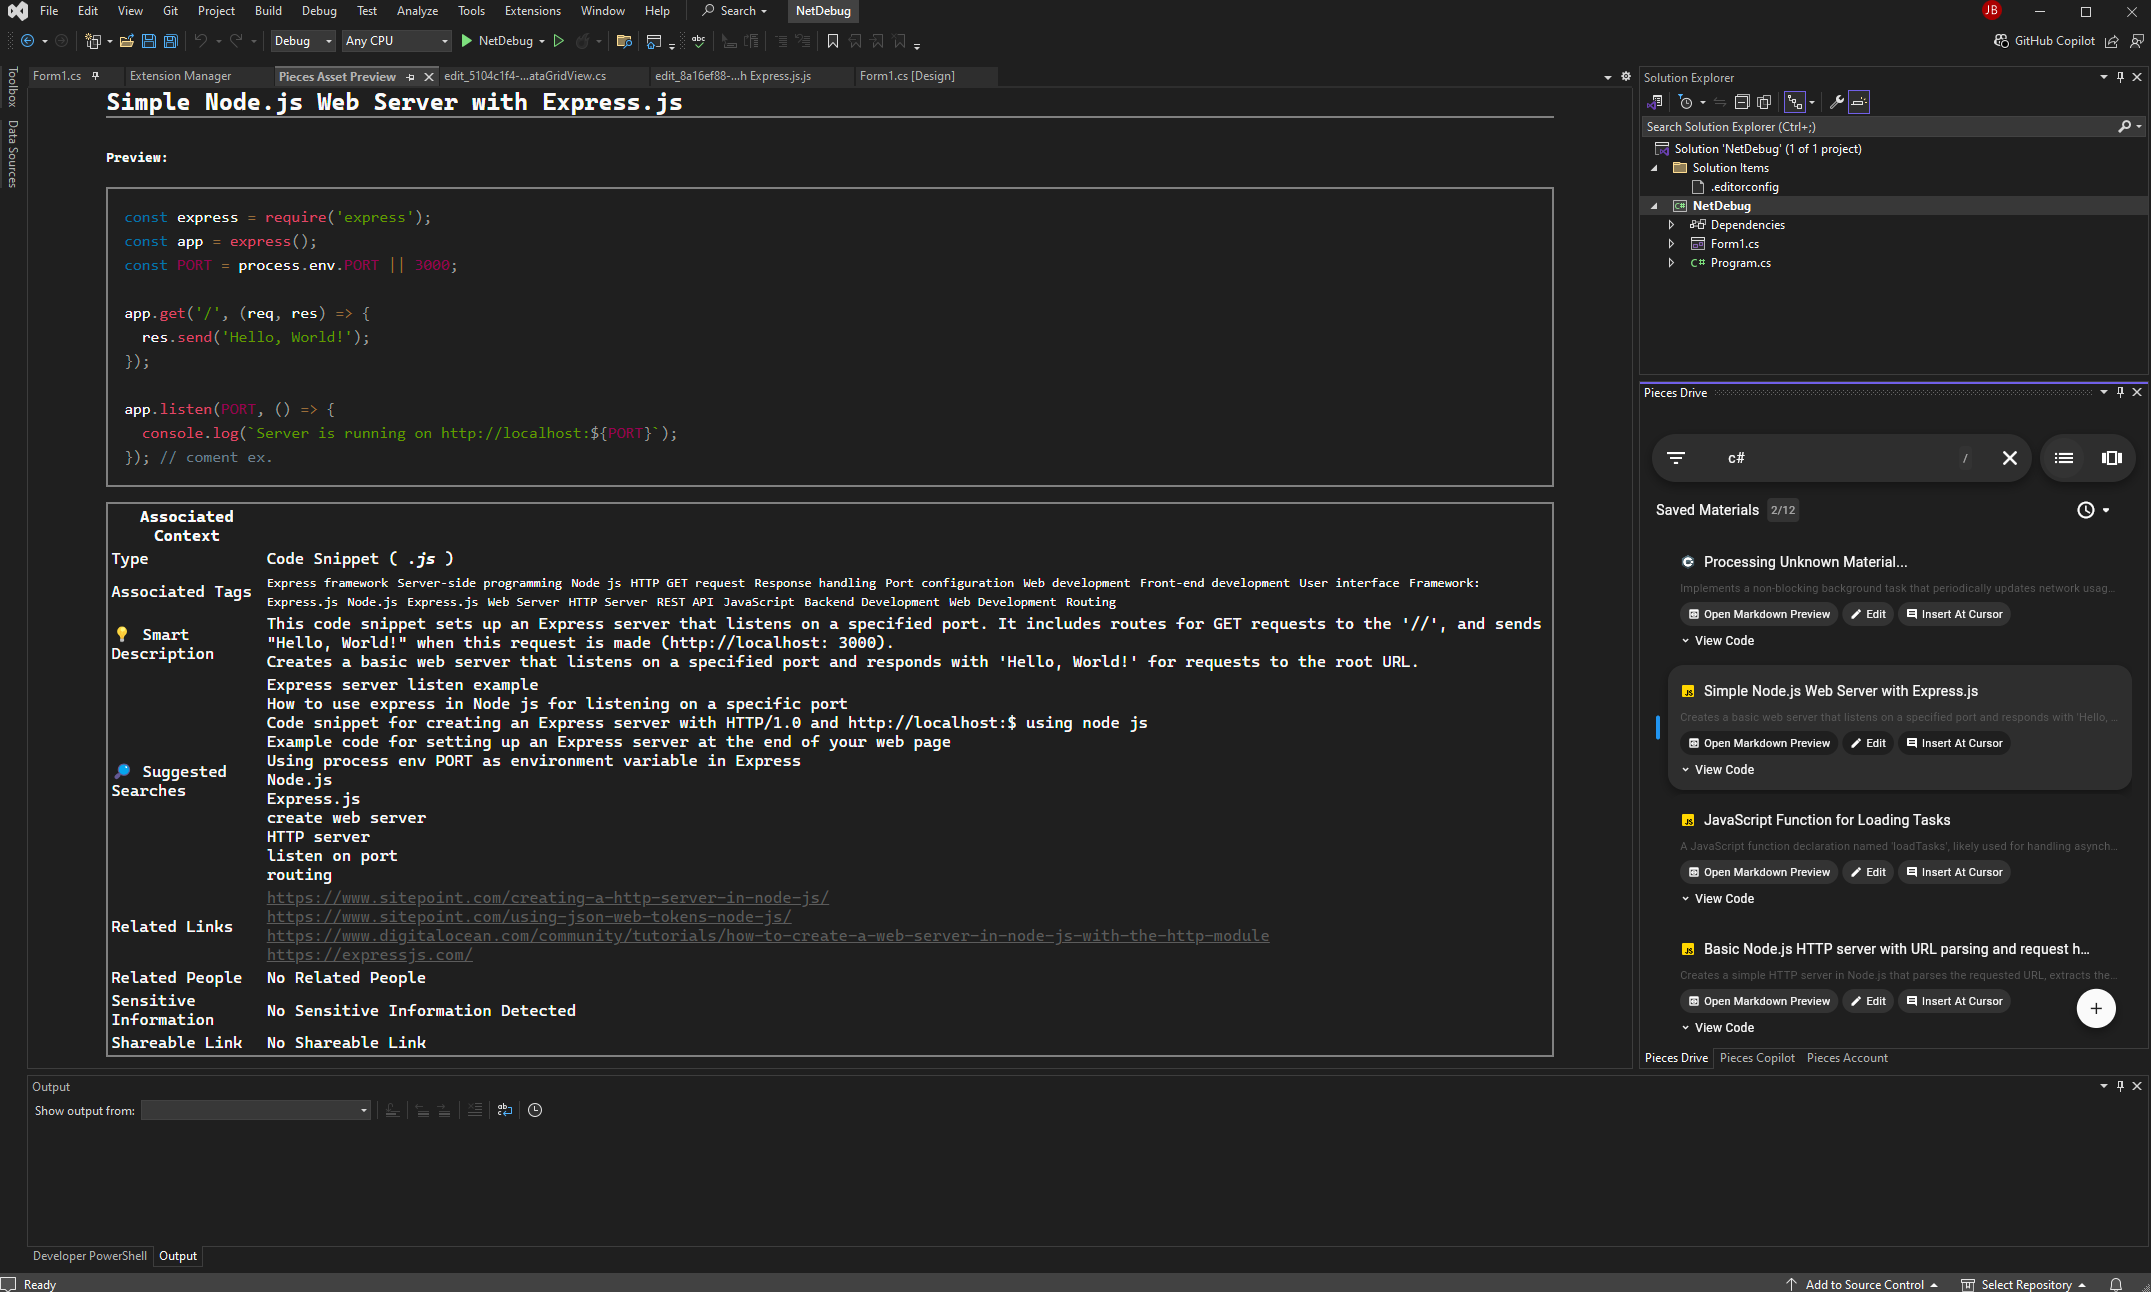Click the toggle word wrap icon in Output

click(x=504, y=1110)
